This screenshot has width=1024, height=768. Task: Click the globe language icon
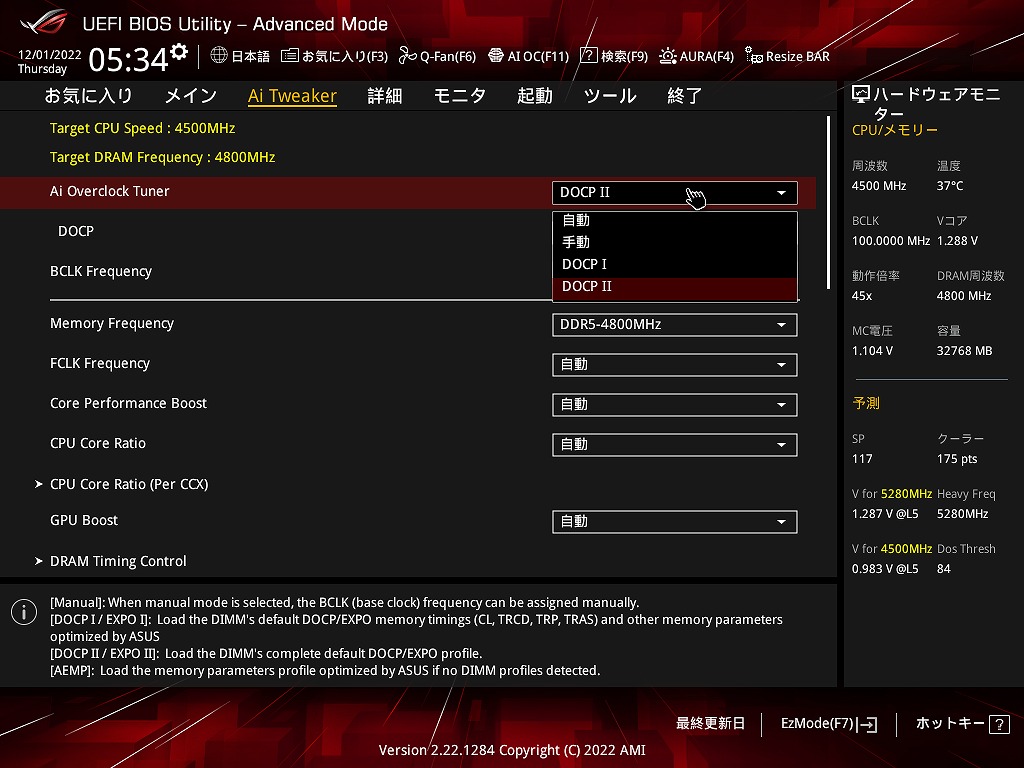point(219,56)
